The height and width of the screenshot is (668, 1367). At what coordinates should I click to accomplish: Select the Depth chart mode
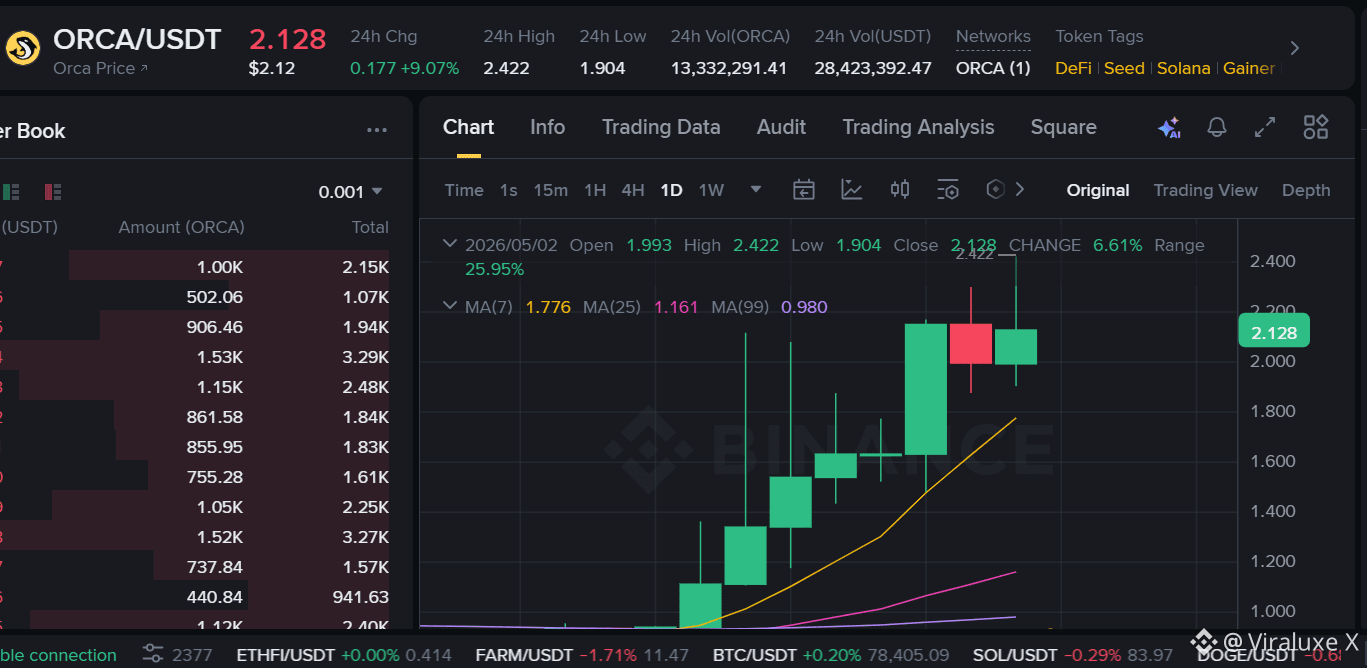[1306, 190]
